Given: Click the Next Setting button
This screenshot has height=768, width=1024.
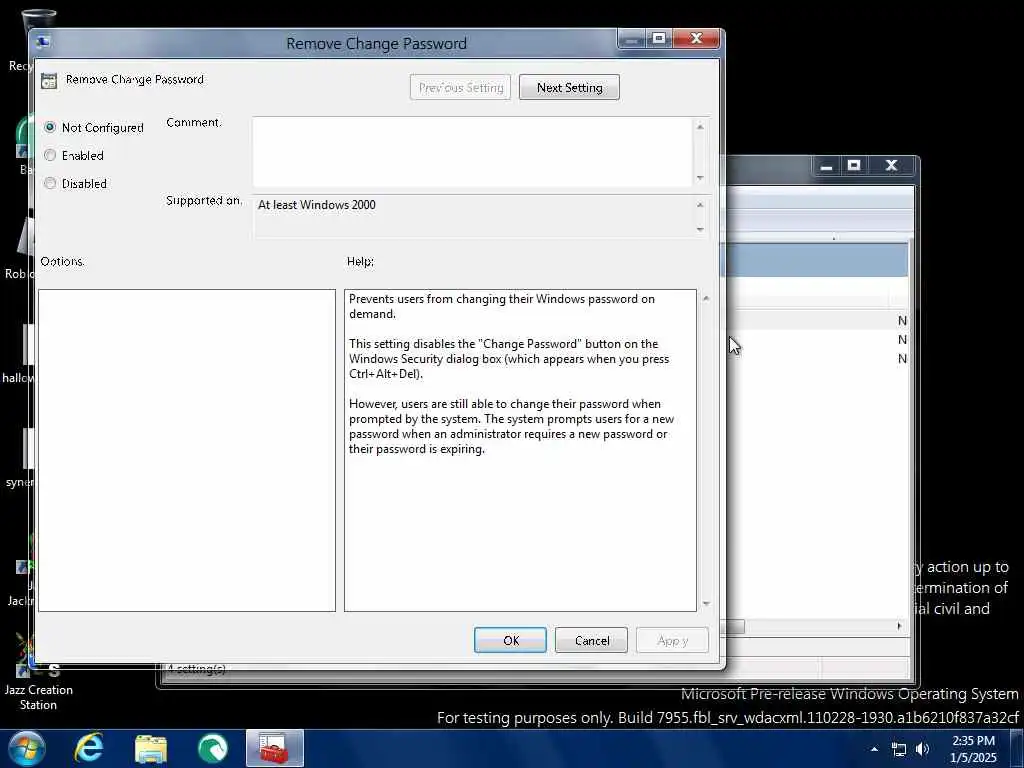Looking at the screenshot, I should pyautogui.click(x=569, y=88).
